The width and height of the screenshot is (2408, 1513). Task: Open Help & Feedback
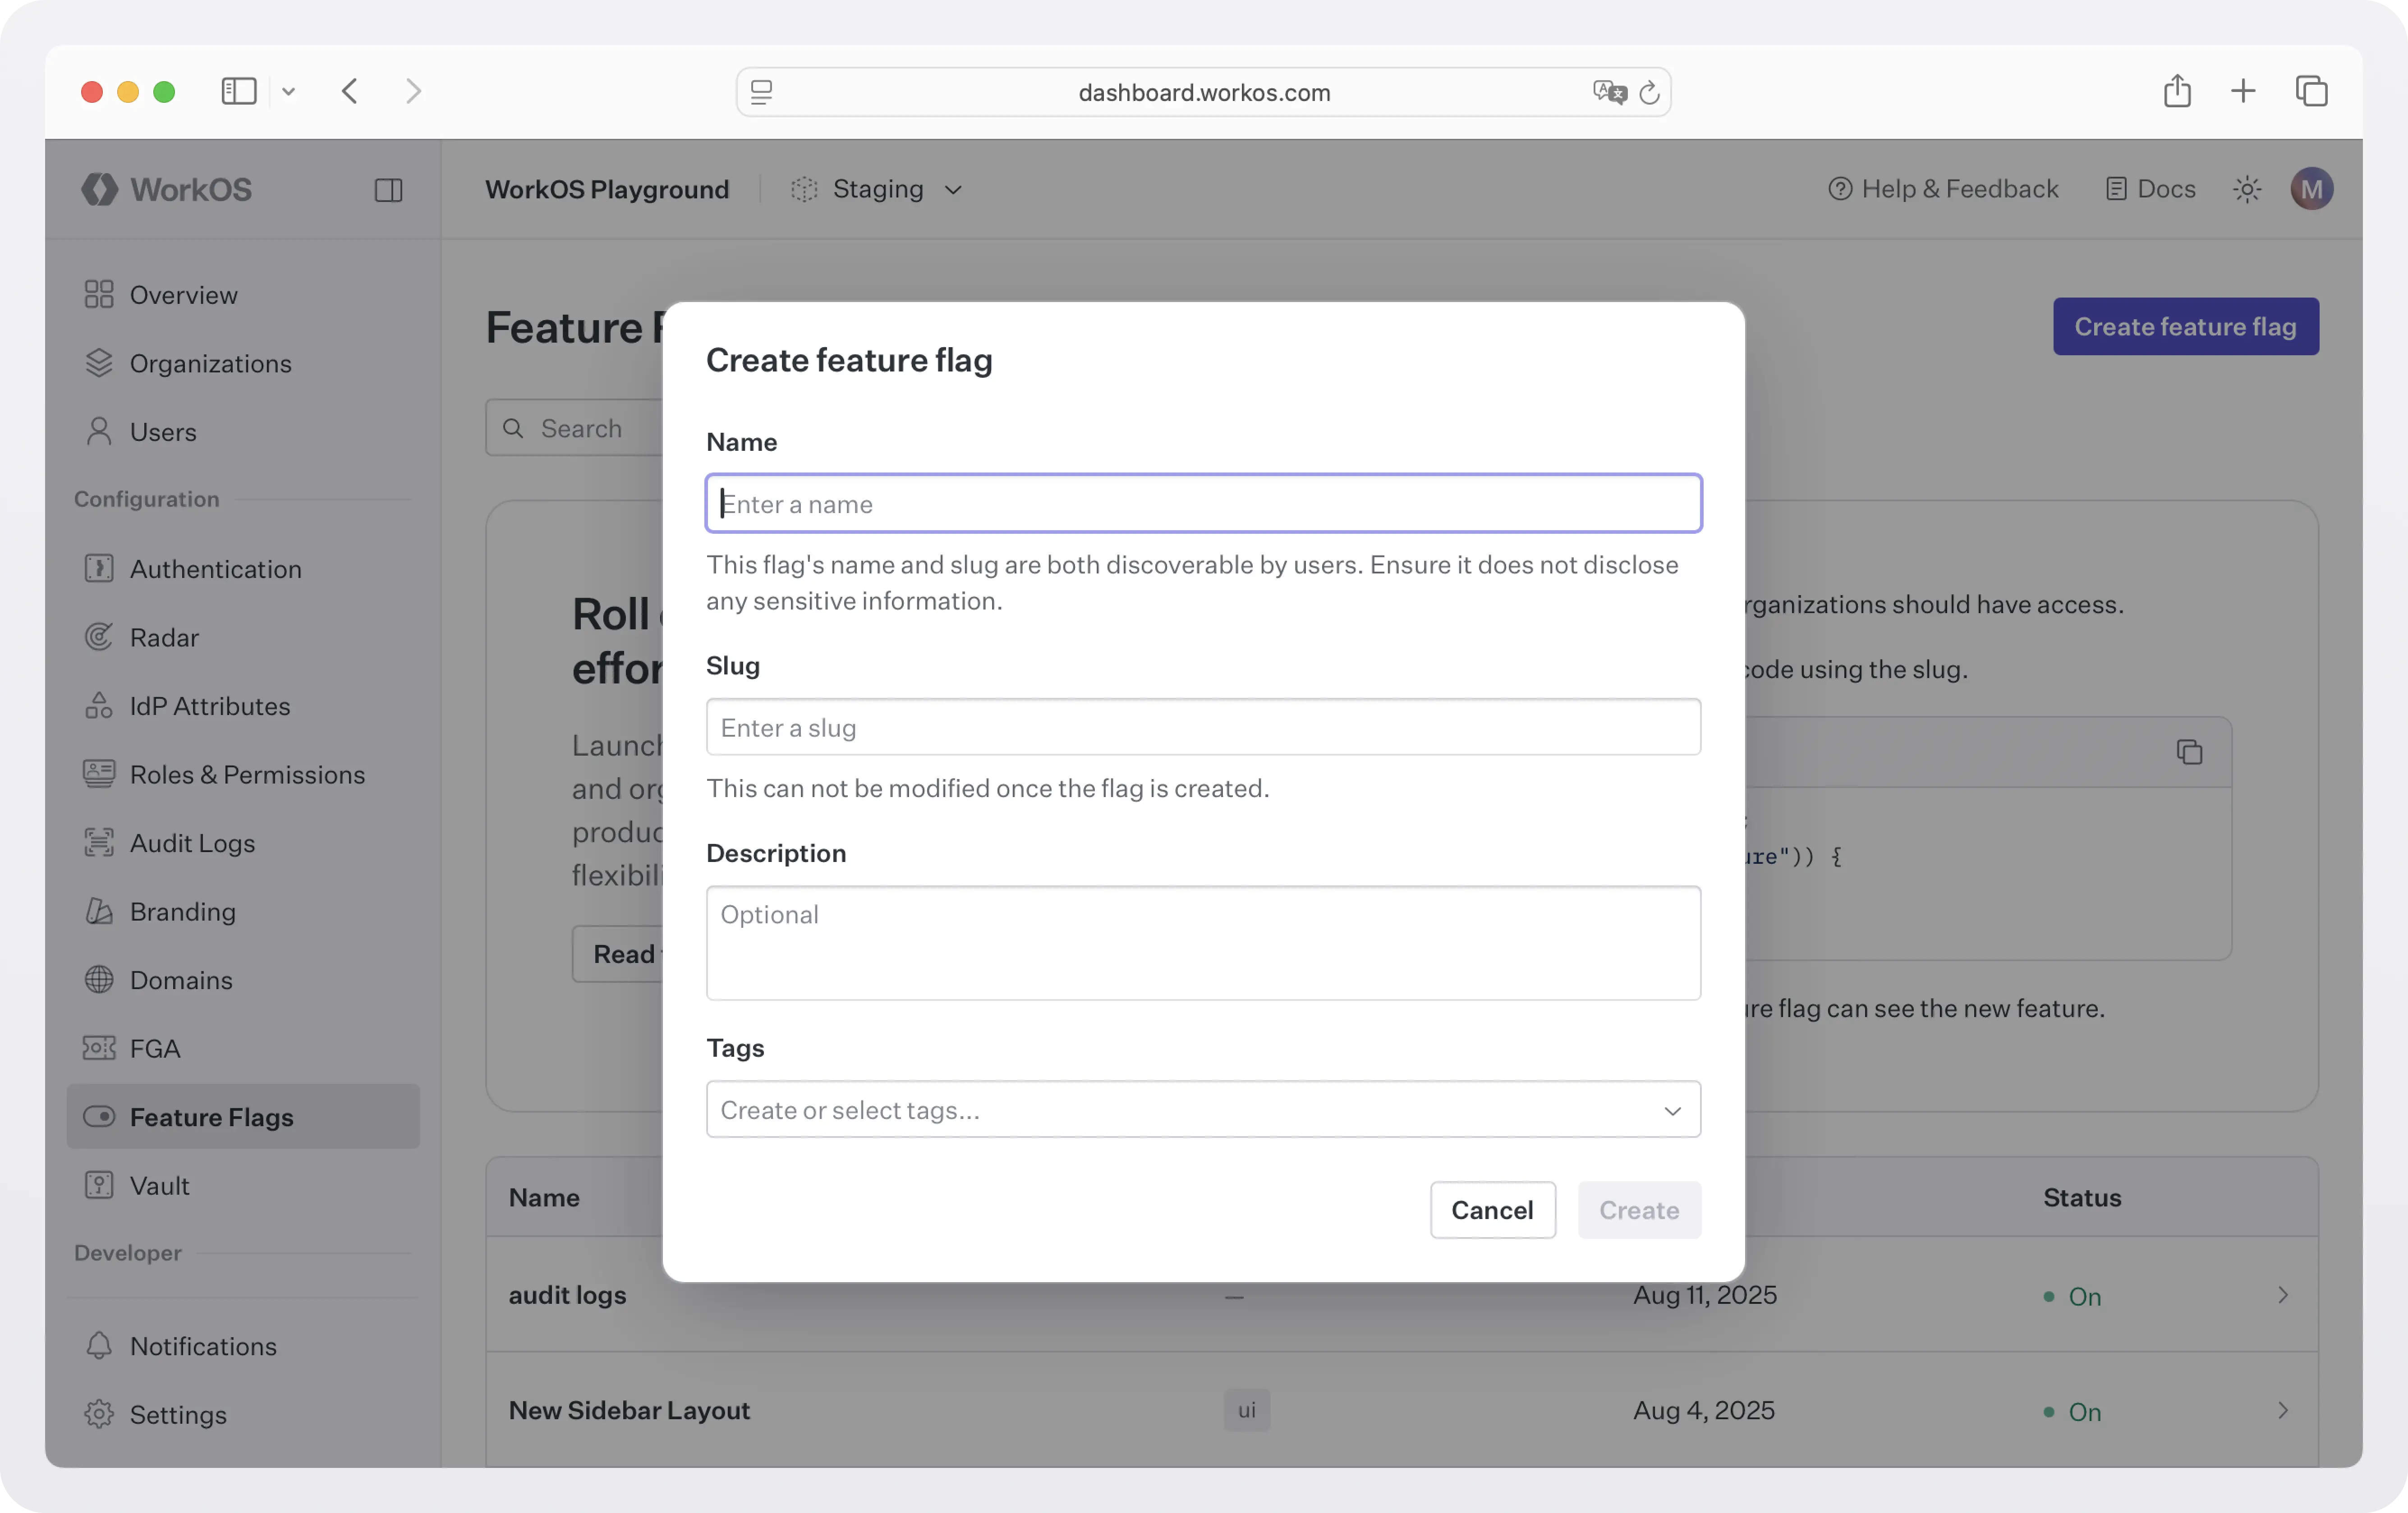1943,189
